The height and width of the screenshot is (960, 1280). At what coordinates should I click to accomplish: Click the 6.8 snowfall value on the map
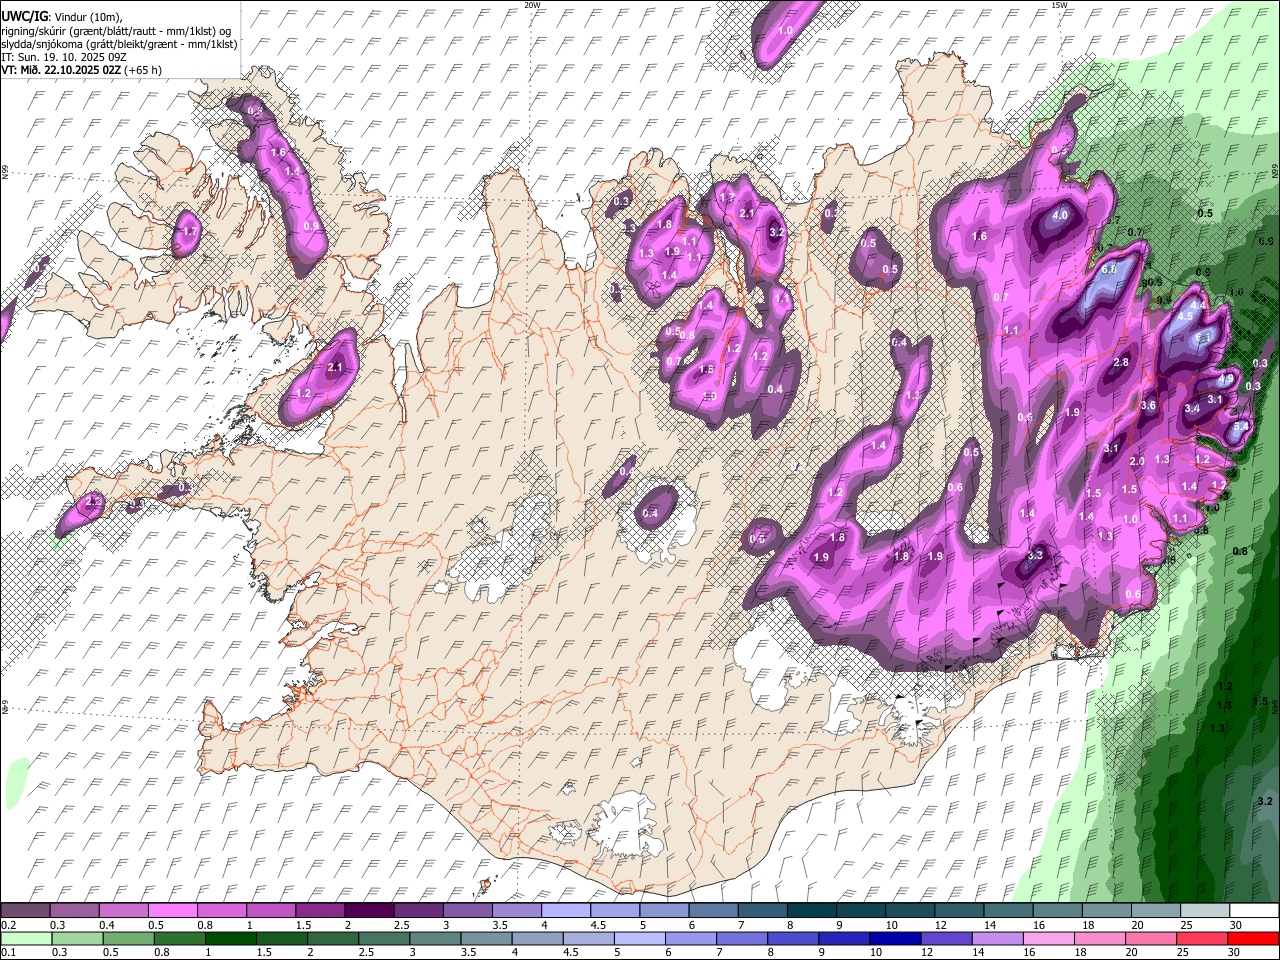pos(1109,269)
